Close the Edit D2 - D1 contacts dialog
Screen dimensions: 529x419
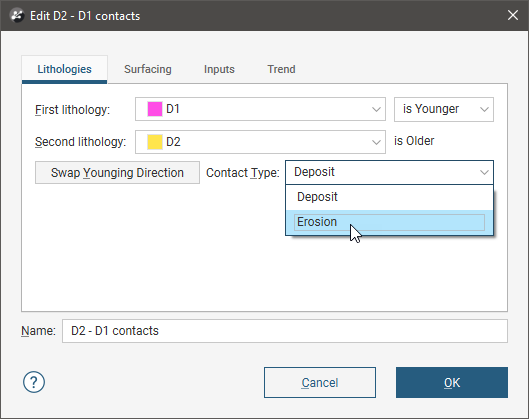pos(513,15)
